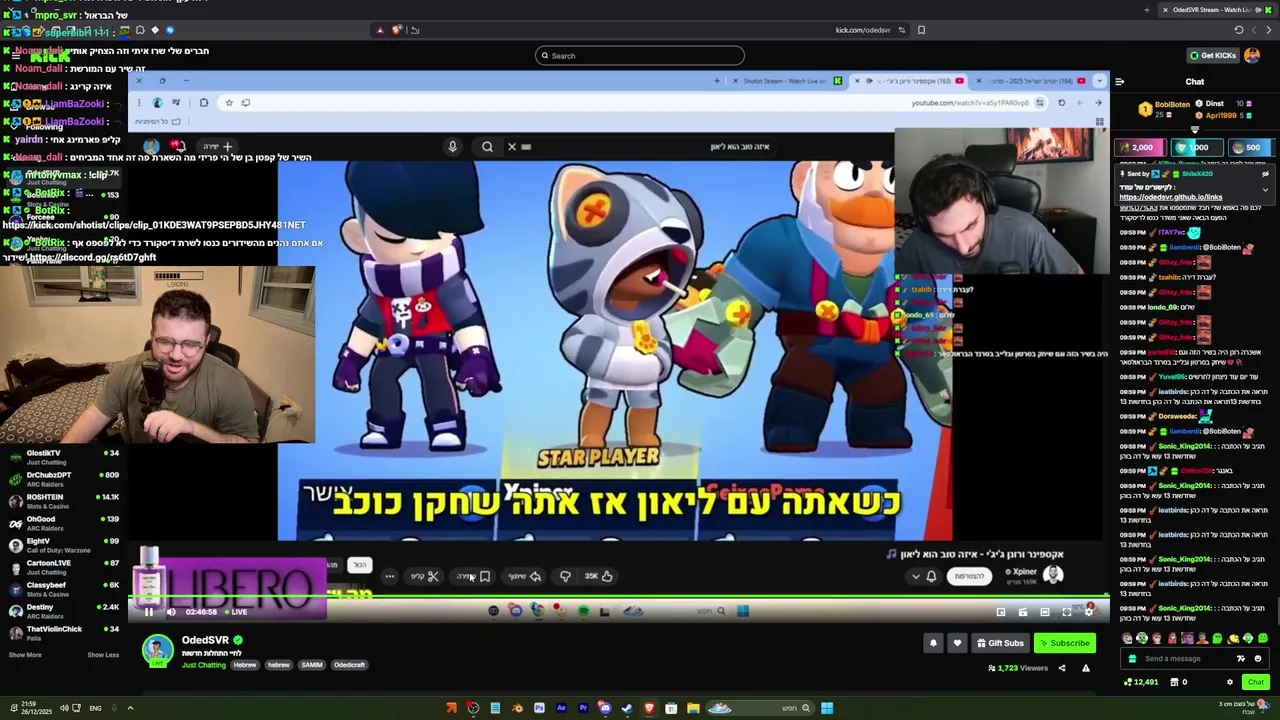This screenshot has height=720, width=1280.
Task: Hide the pinned message with unpin icon
Action: tap(1265, 174)
